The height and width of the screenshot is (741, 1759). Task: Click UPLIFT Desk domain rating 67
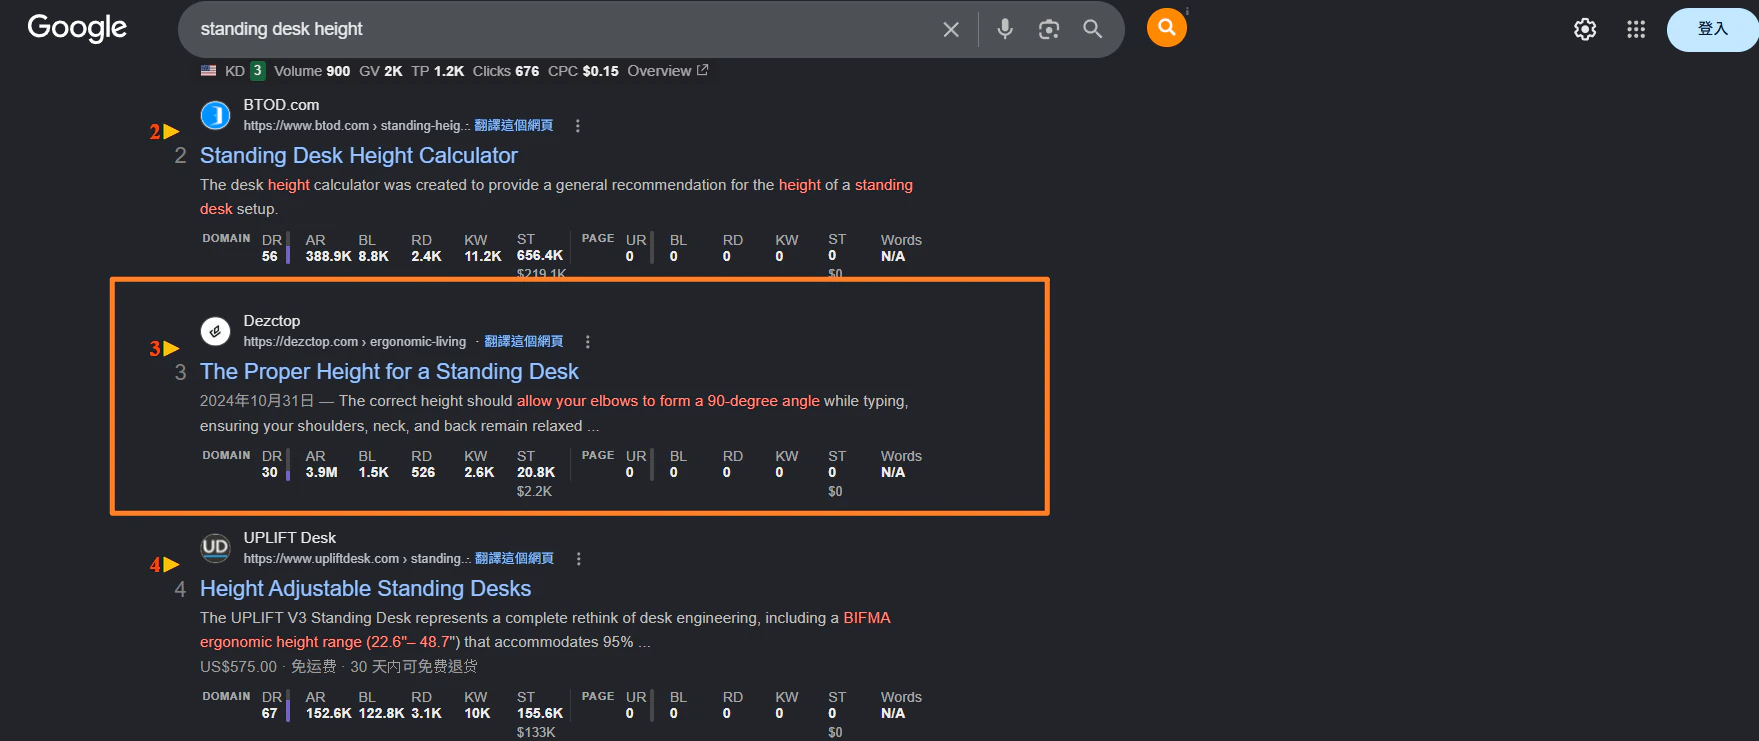(x=270, y=713)
